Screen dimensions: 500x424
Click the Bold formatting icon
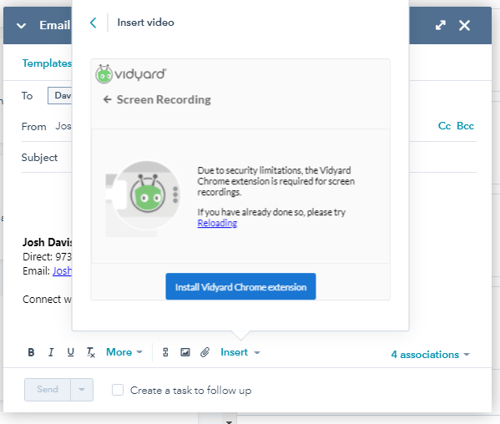pos(31,352)
